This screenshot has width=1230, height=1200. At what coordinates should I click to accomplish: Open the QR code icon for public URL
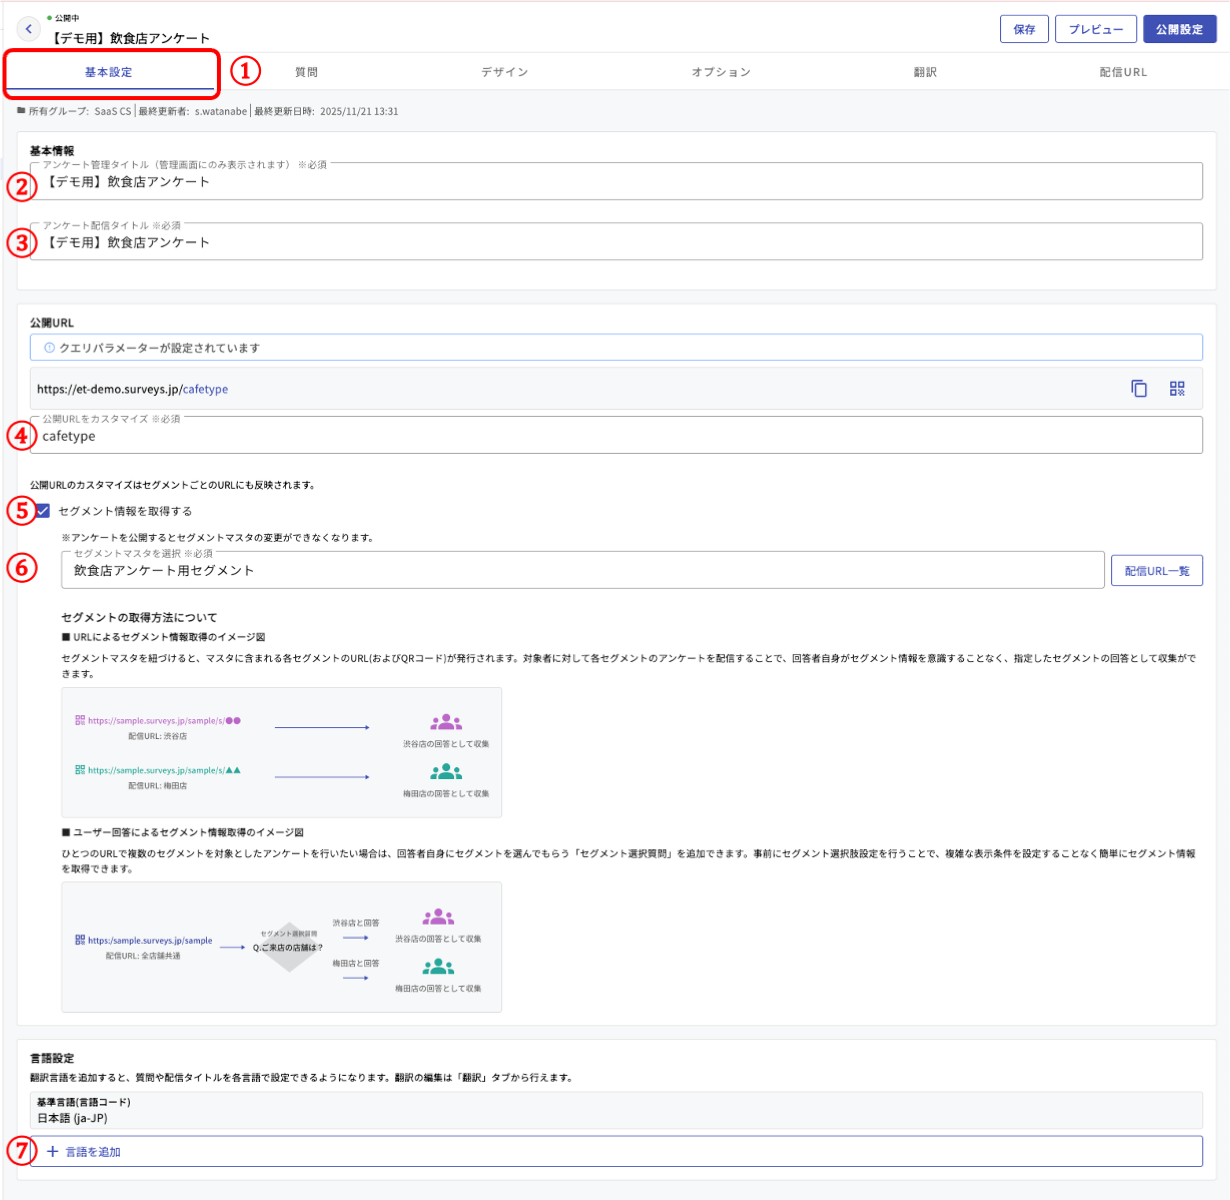[x=1177, y=389]
